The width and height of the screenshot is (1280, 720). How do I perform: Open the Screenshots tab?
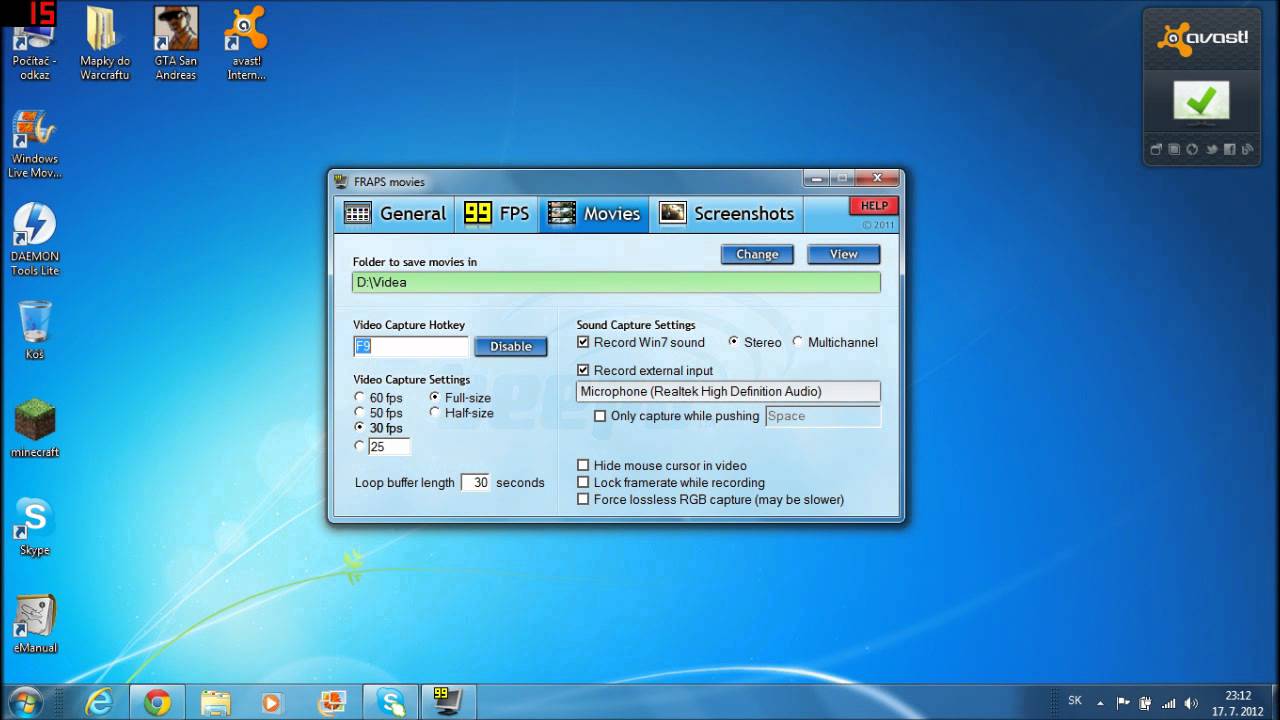(x=727, y=213)
